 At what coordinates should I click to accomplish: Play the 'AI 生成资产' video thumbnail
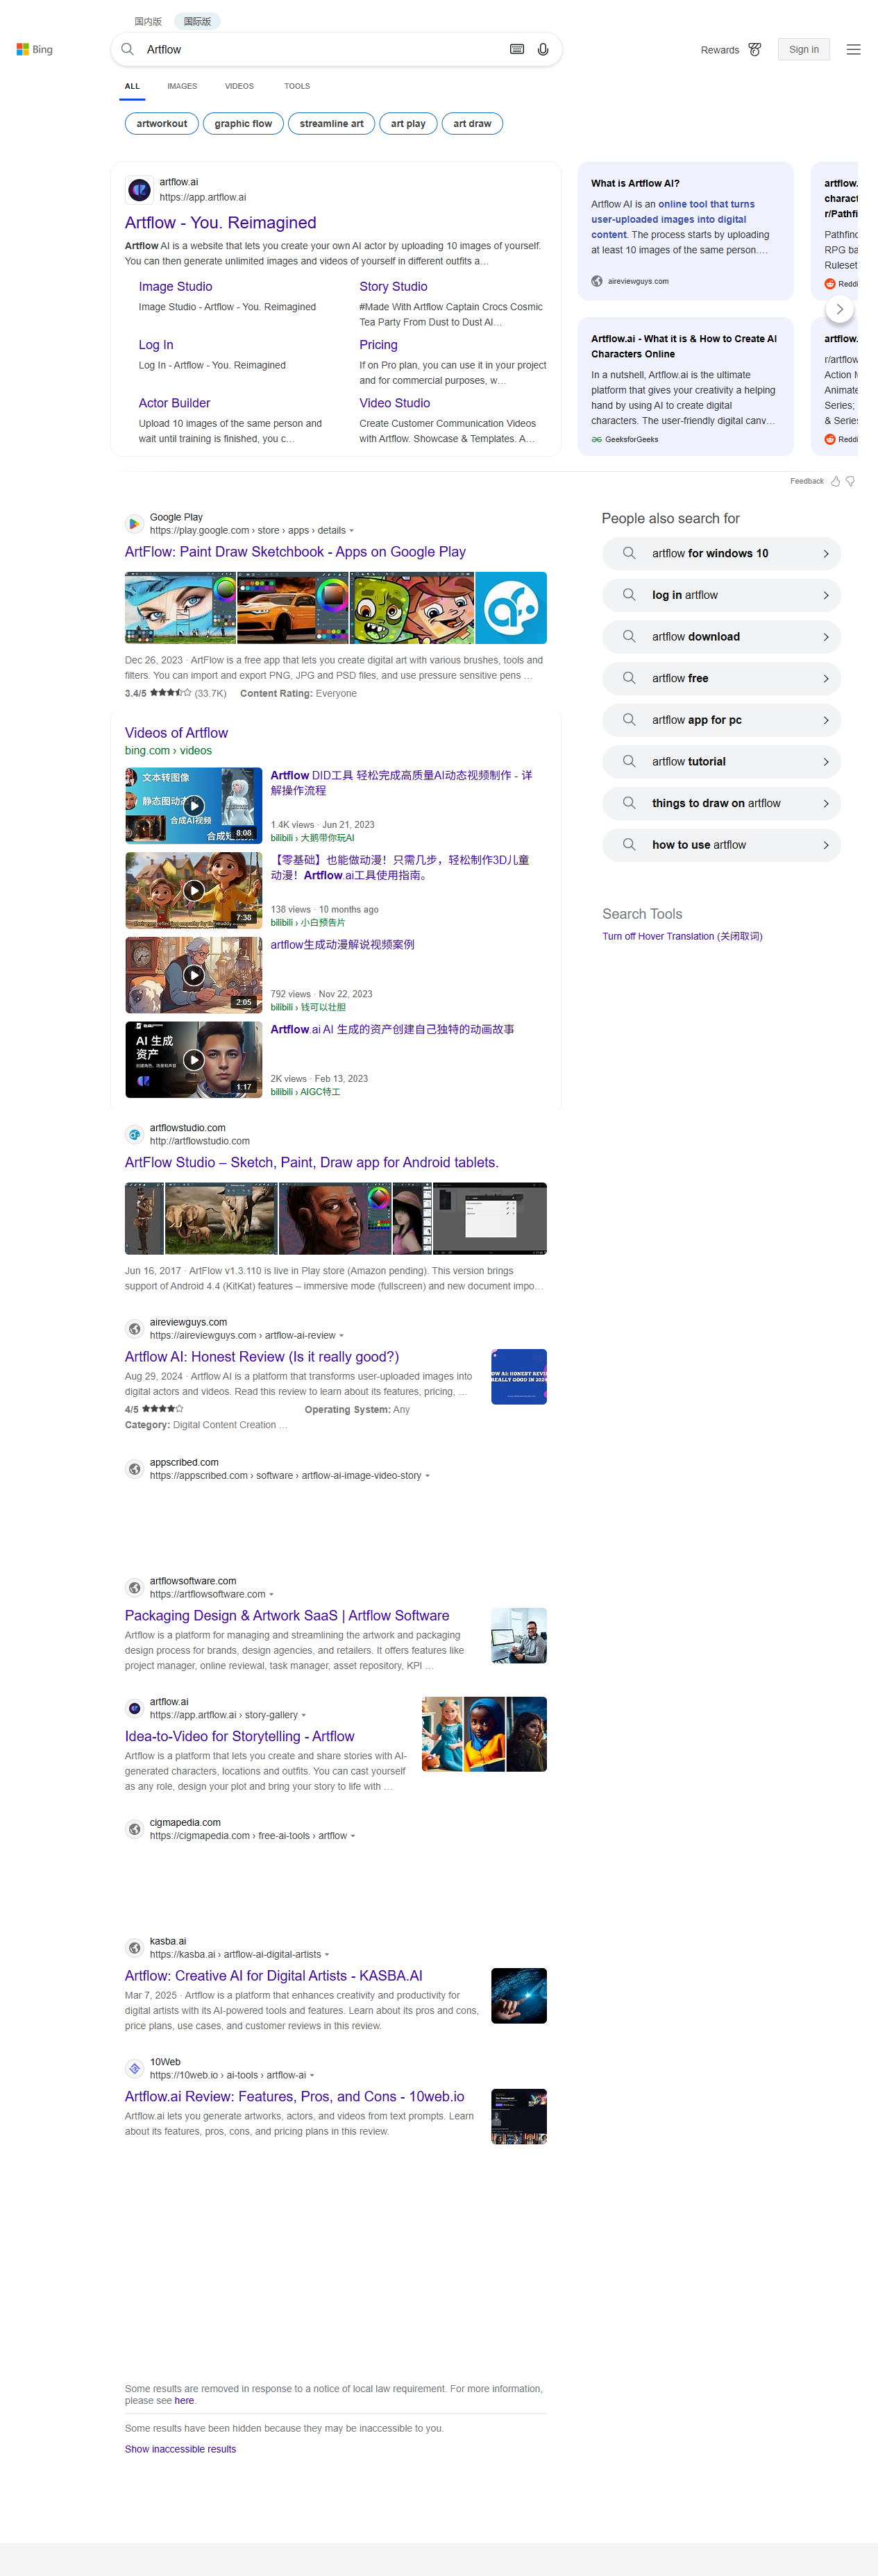194,1059
